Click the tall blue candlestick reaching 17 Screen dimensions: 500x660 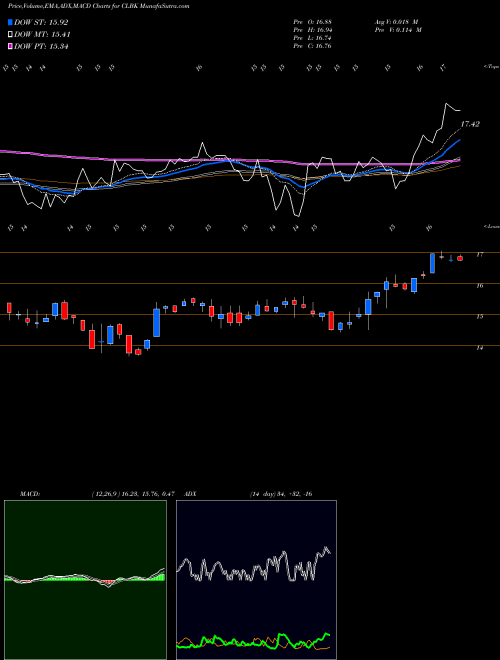(x=432, y=263)
